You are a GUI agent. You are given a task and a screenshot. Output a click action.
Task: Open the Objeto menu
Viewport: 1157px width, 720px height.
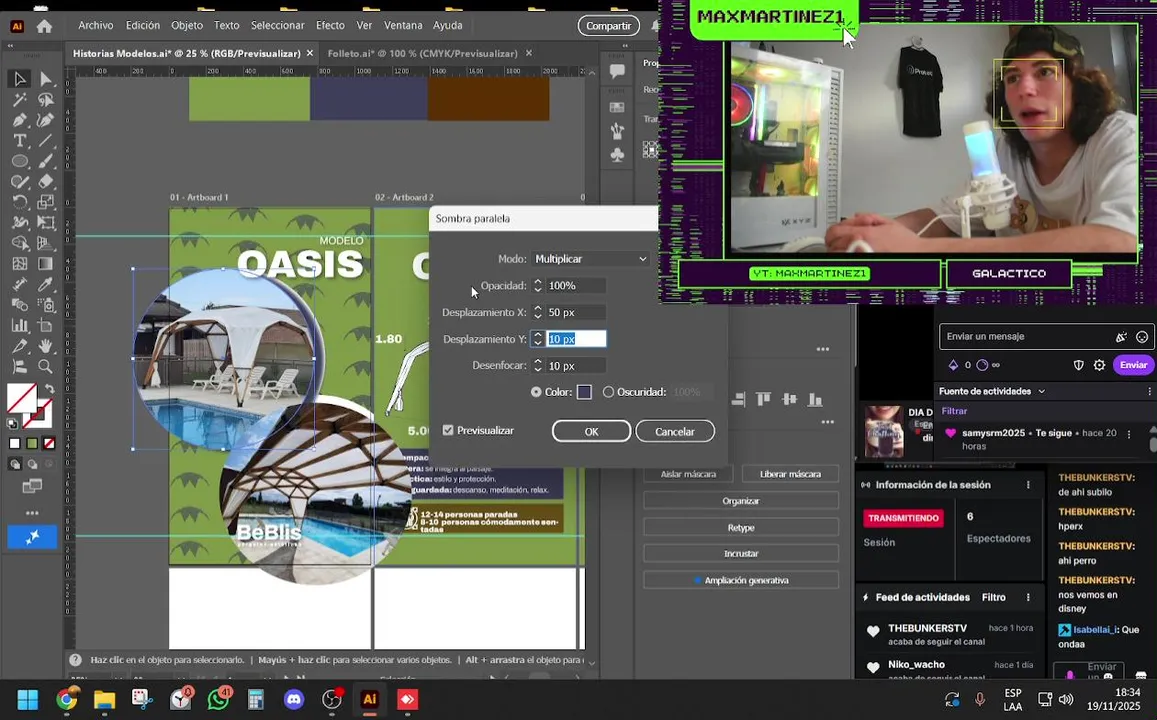click(187, 25)
